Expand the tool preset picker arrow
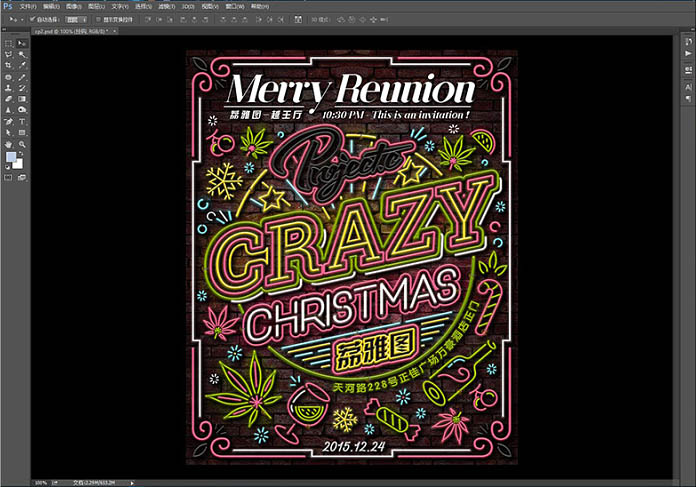Image resolution: width=696 pixels, height=487 pixels. coord(21,19)
